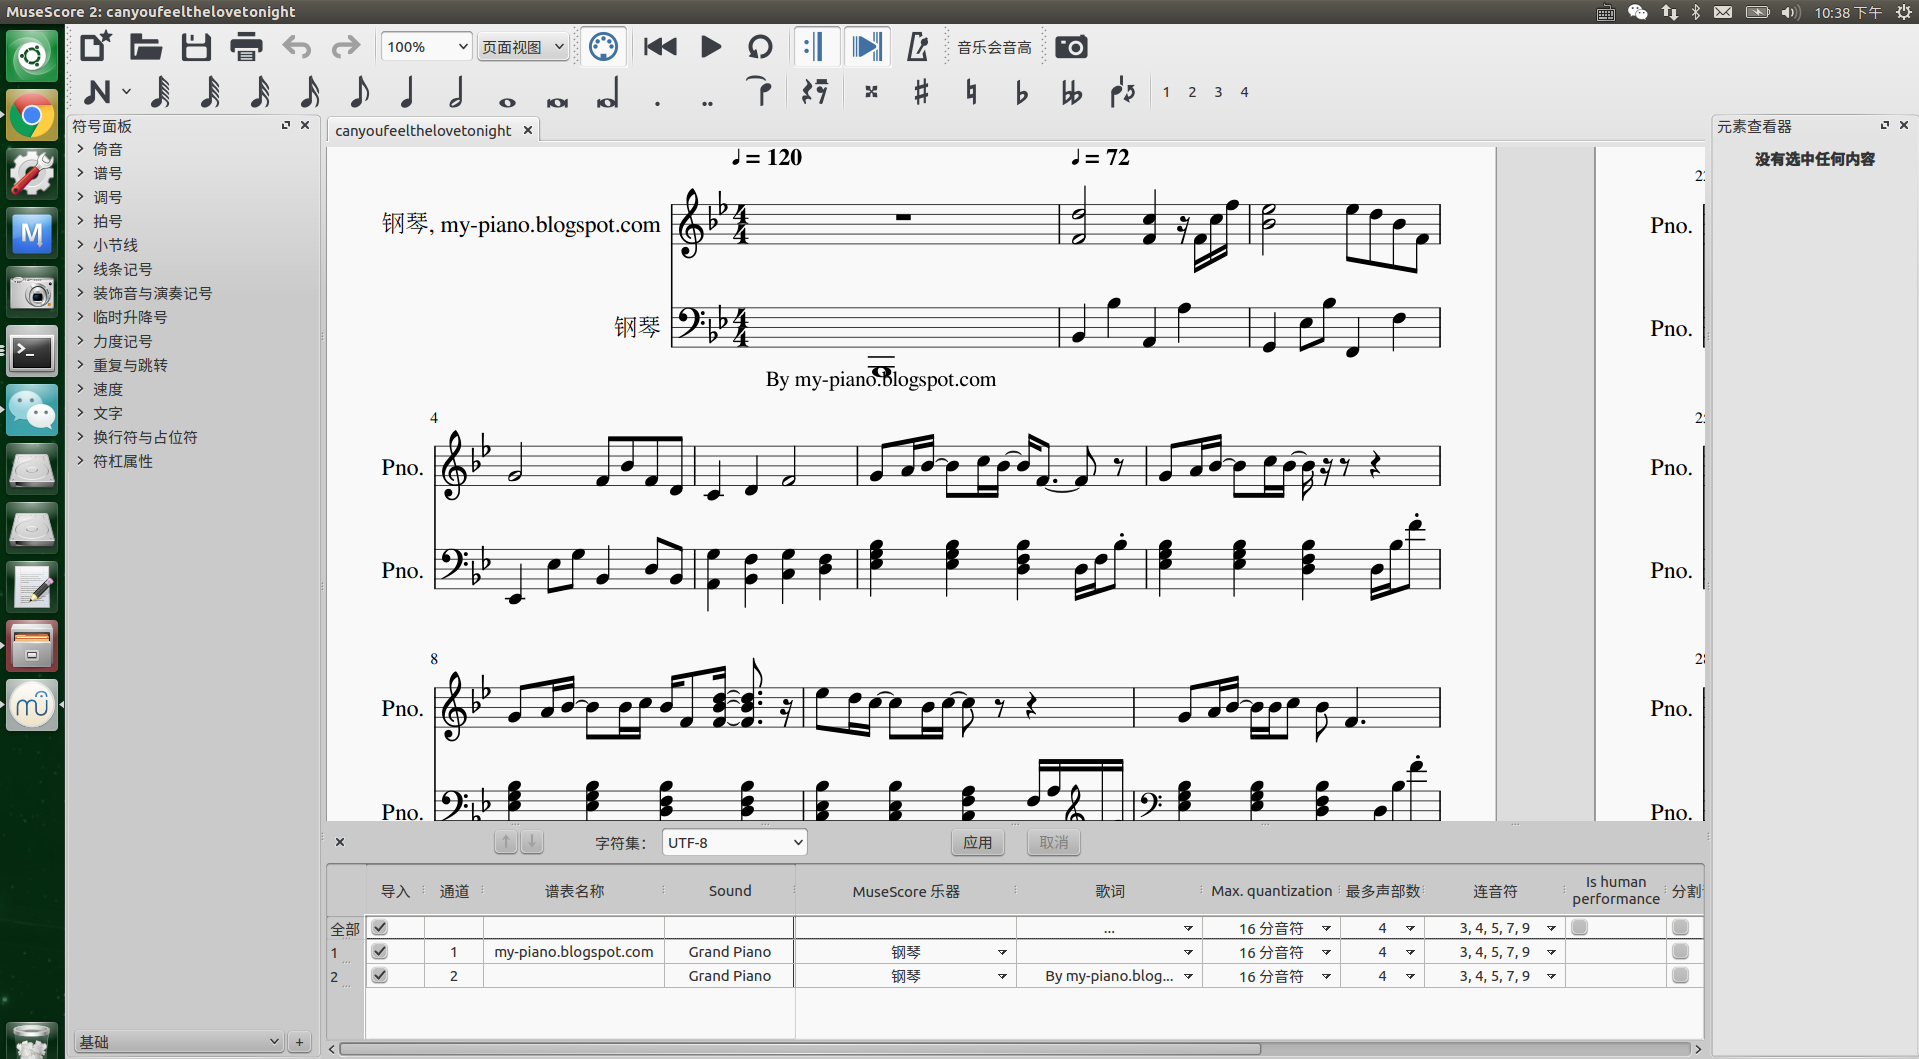Apply natural accidental

point(971,92)
